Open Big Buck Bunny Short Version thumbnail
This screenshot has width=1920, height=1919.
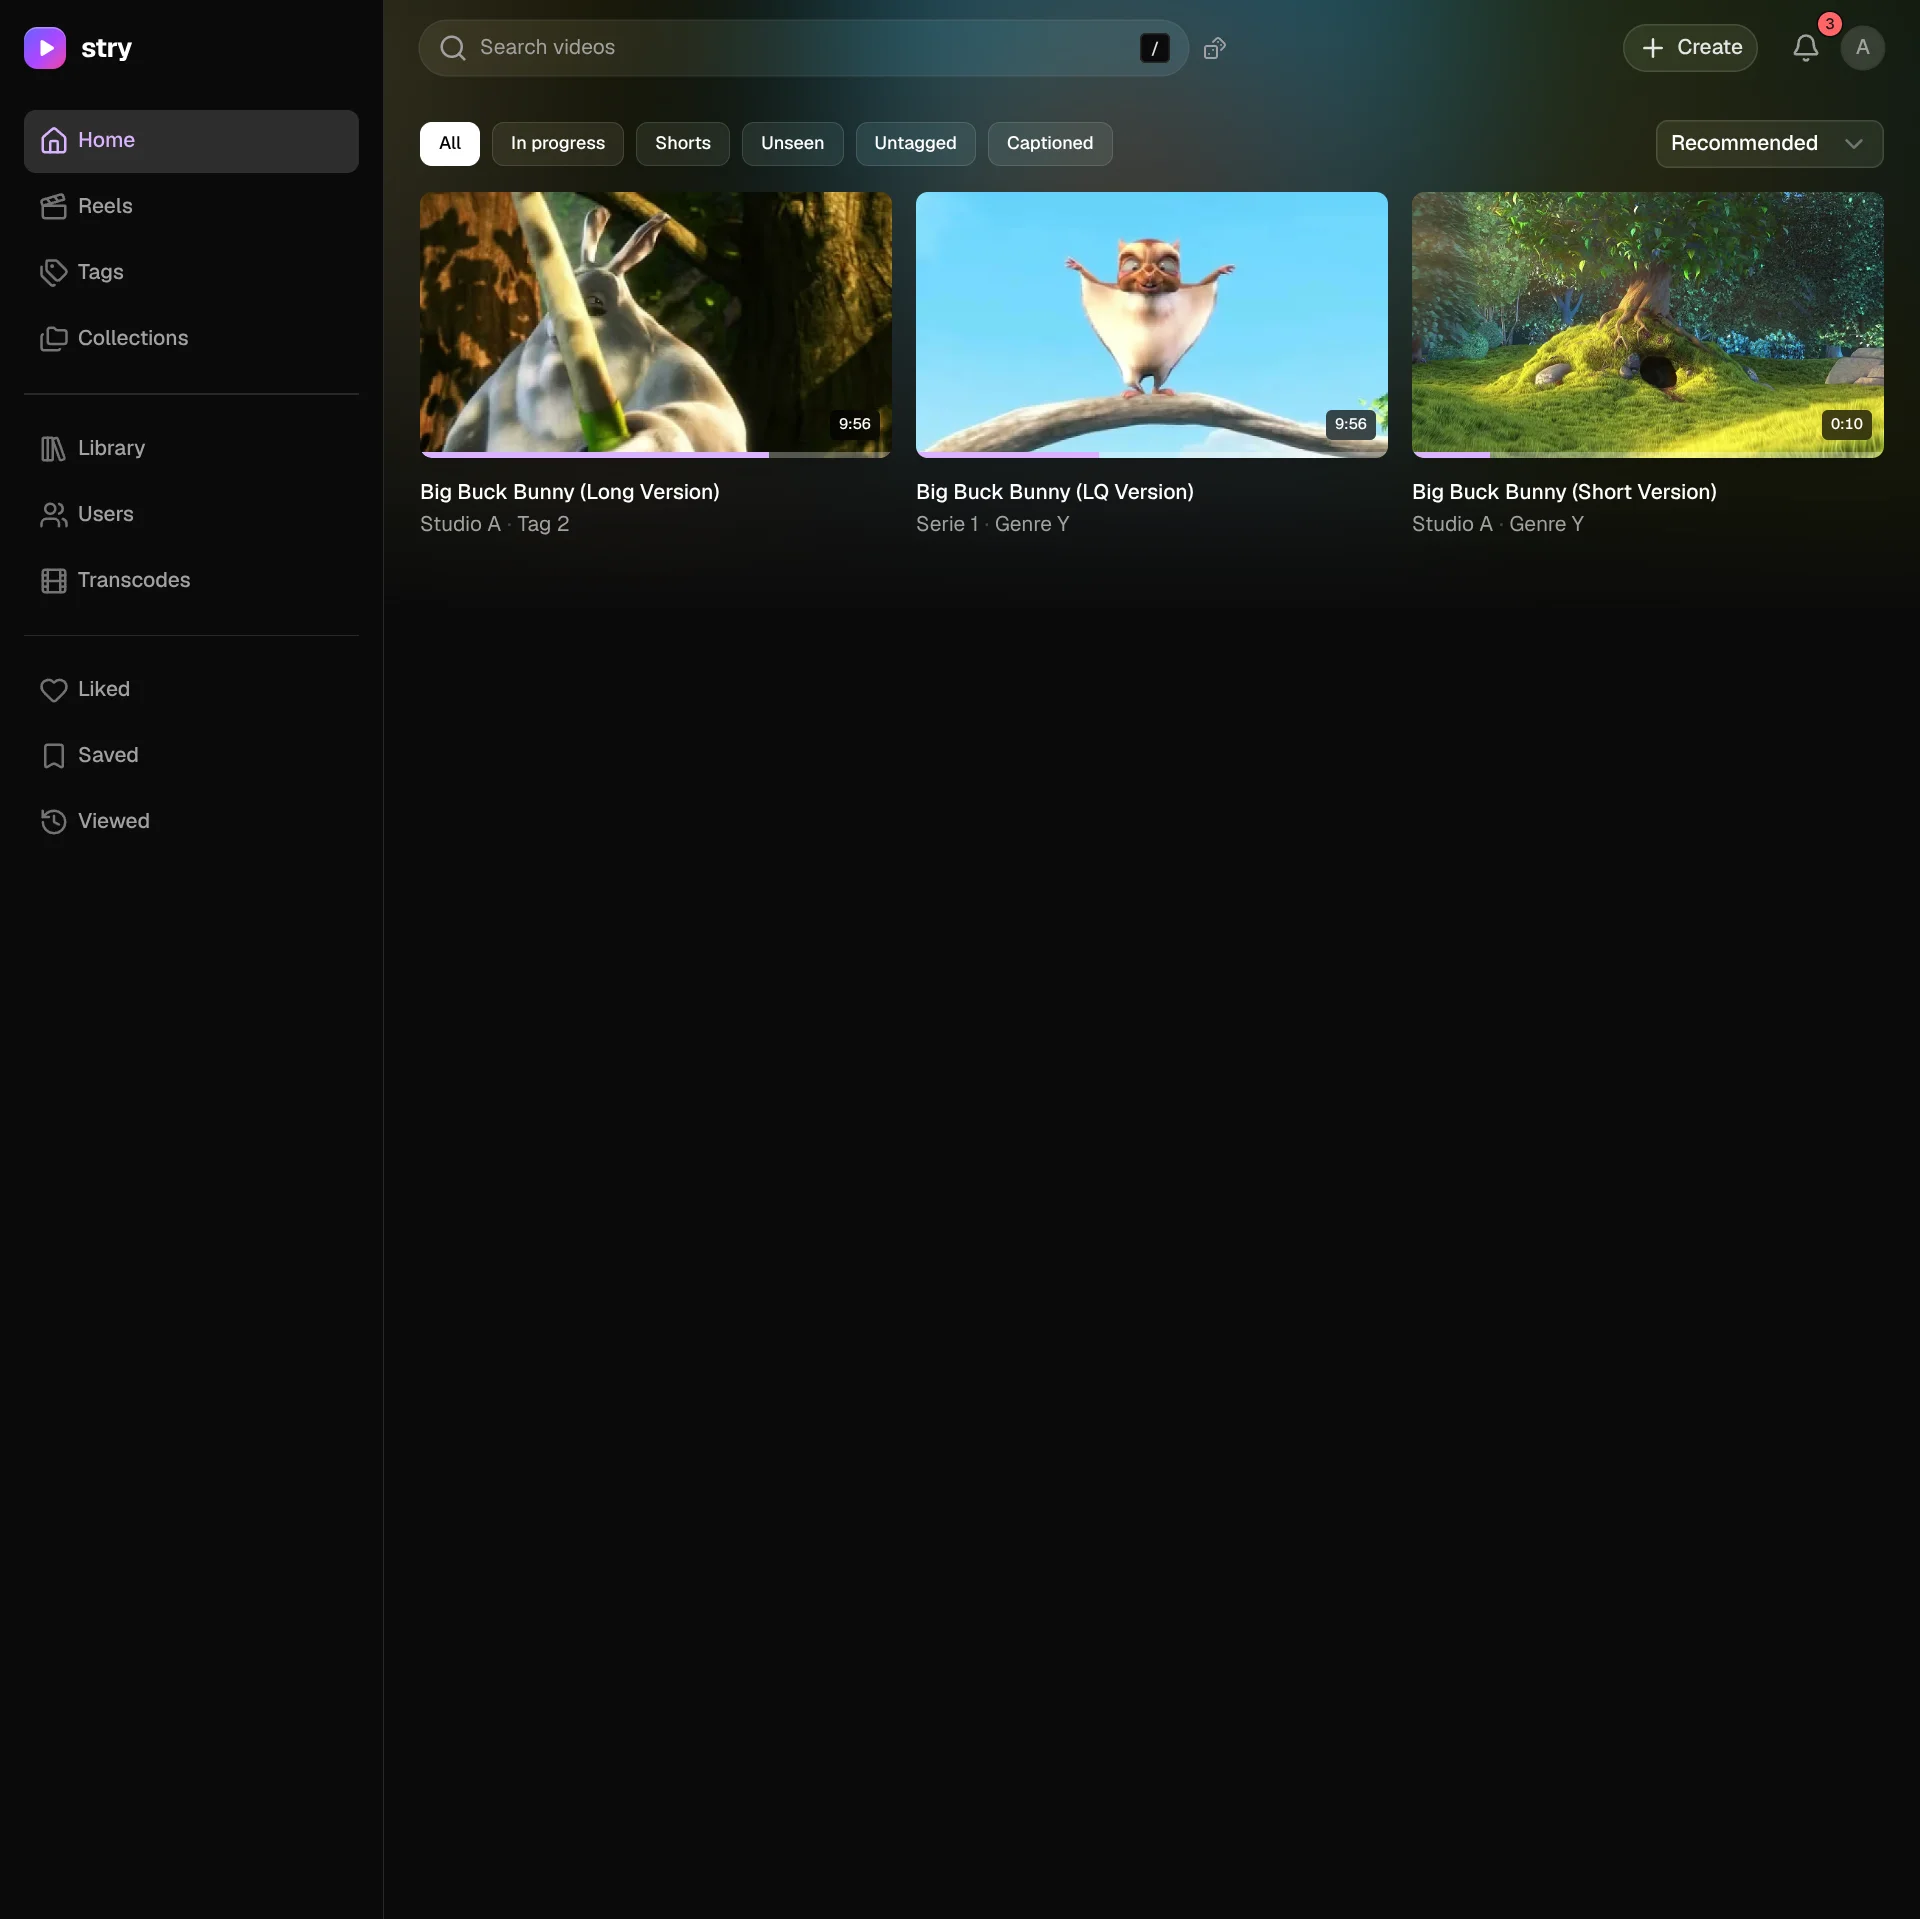tap(1648, 325)
